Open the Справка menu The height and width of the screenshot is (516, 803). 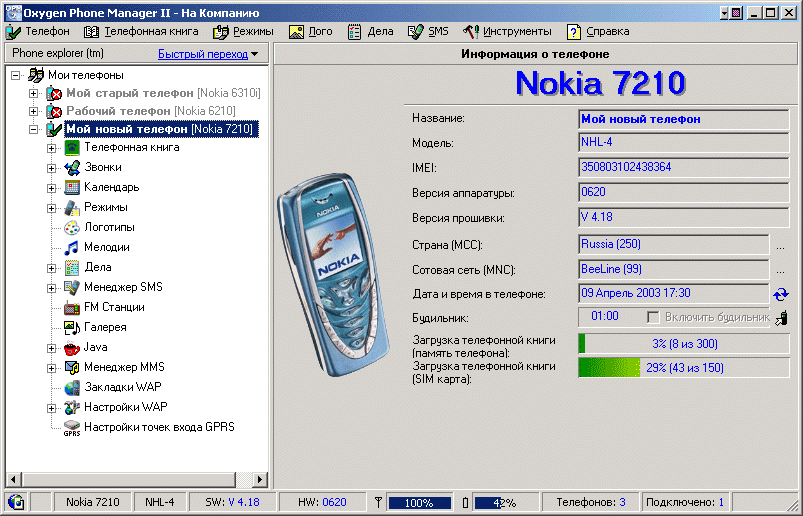coord(598,32)
